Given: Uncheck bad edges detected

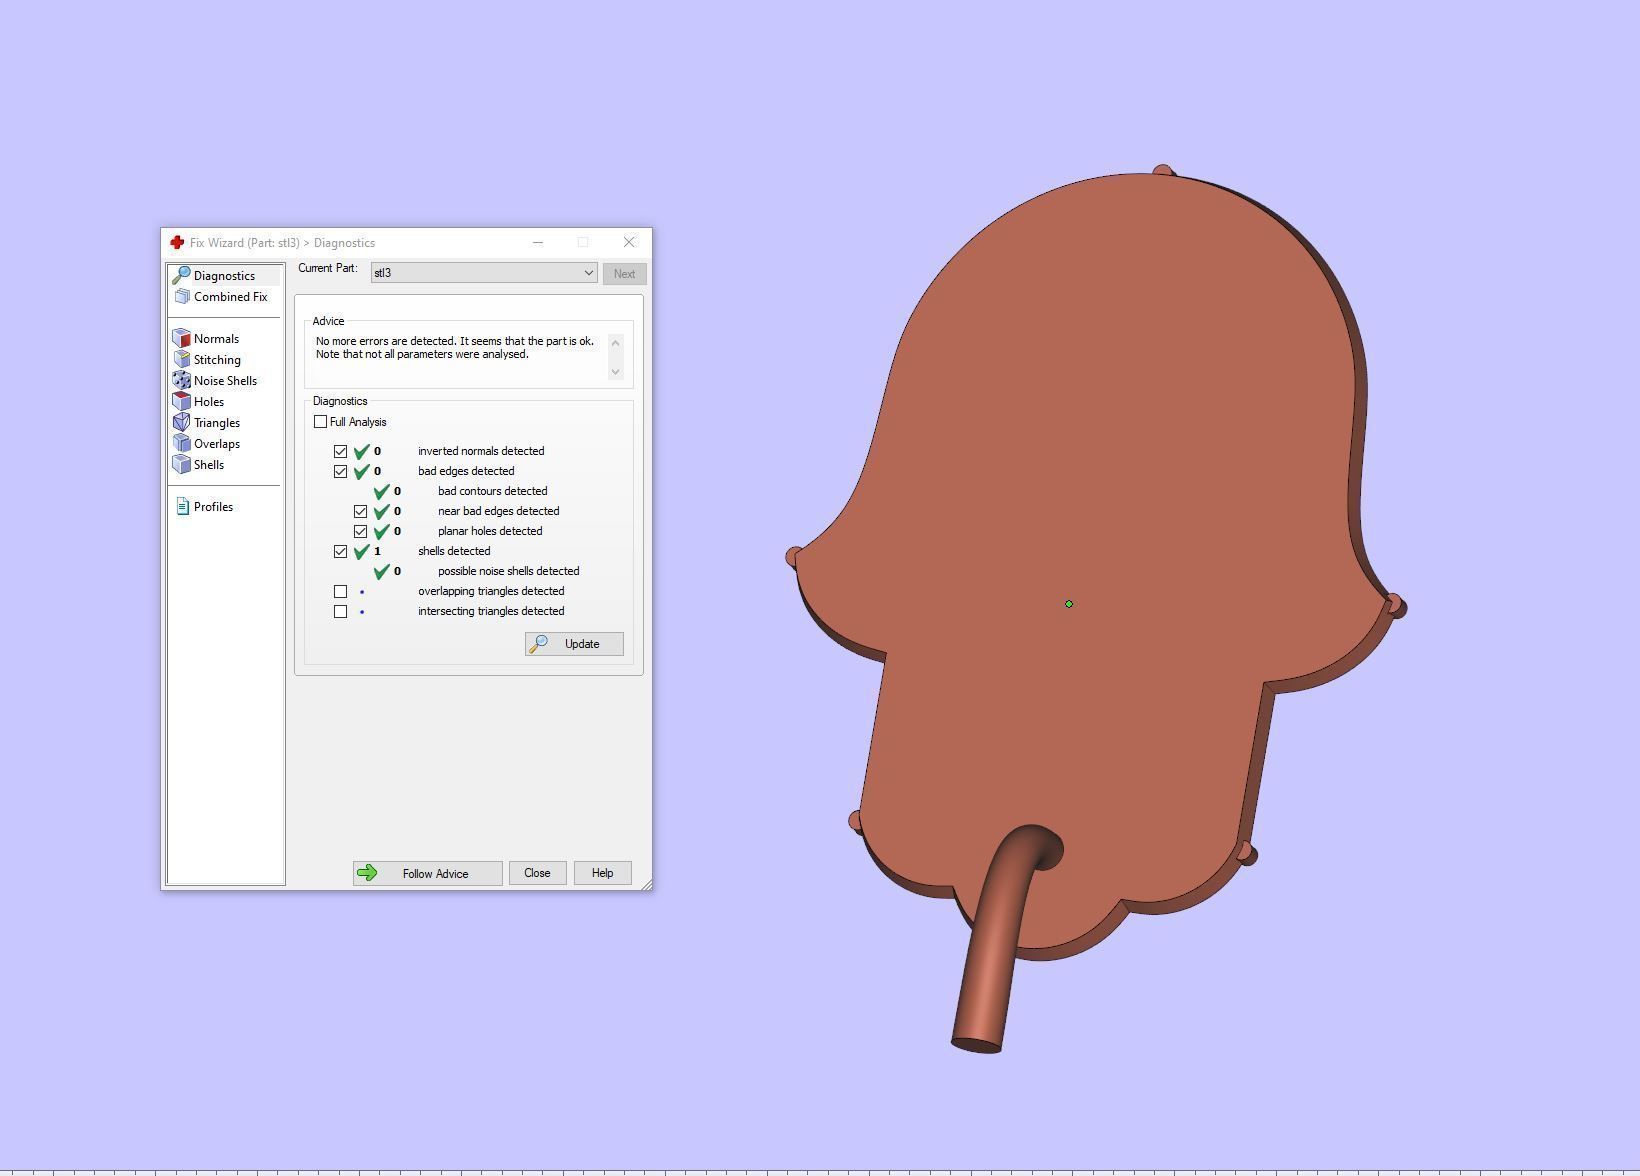Looking at the screenshot, I should coord(340,471).
